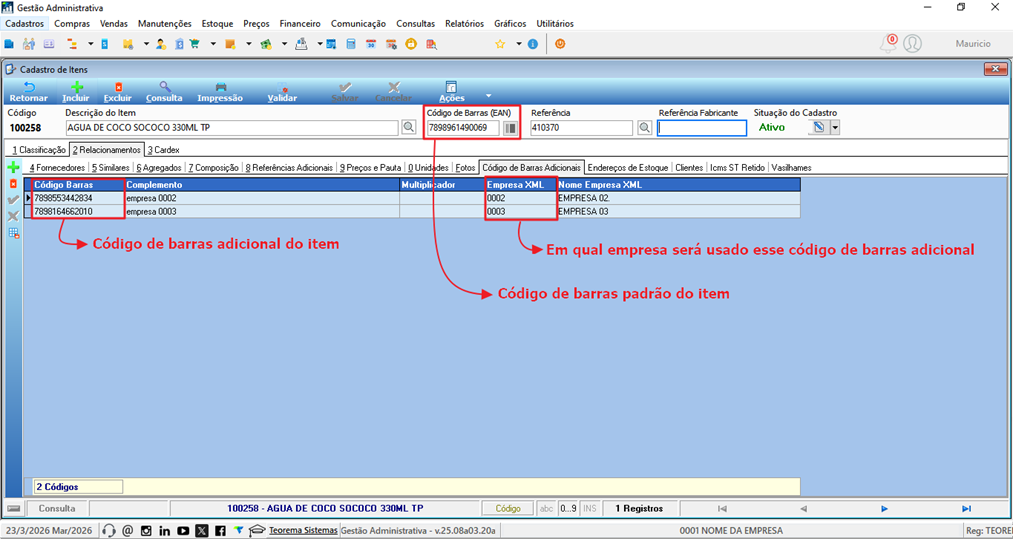Click the magnifier beside Descrição do Item

click(x=408, y=128)
